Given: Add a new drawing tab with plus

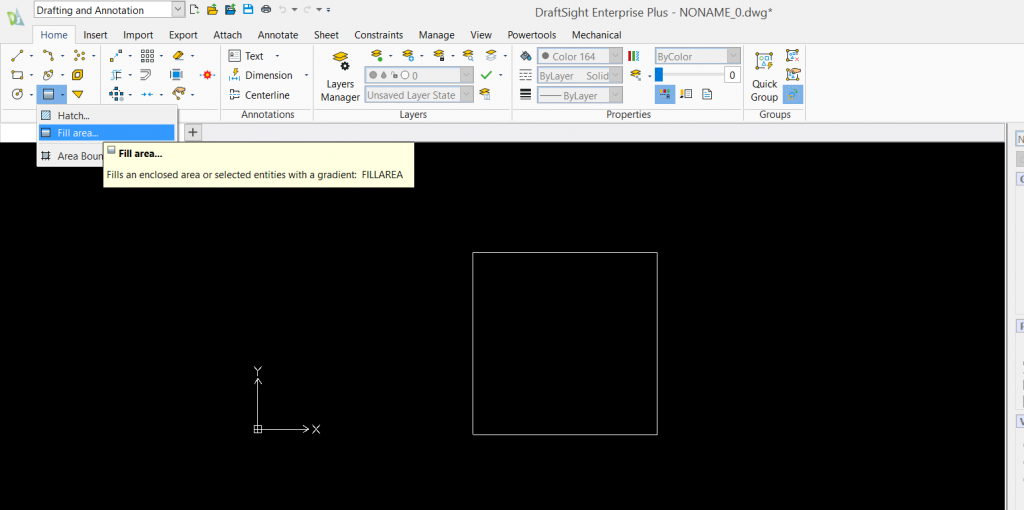Looking at the screenshot, I should pos(193,133).
